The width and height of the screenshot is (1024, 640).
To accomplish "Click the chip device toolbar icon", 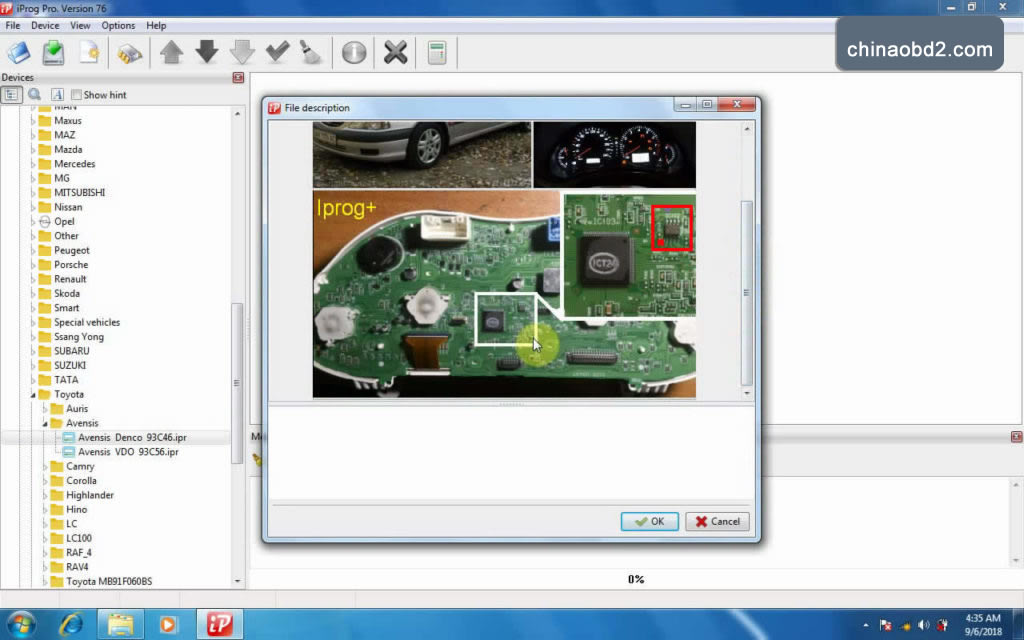I will (129, 54).
